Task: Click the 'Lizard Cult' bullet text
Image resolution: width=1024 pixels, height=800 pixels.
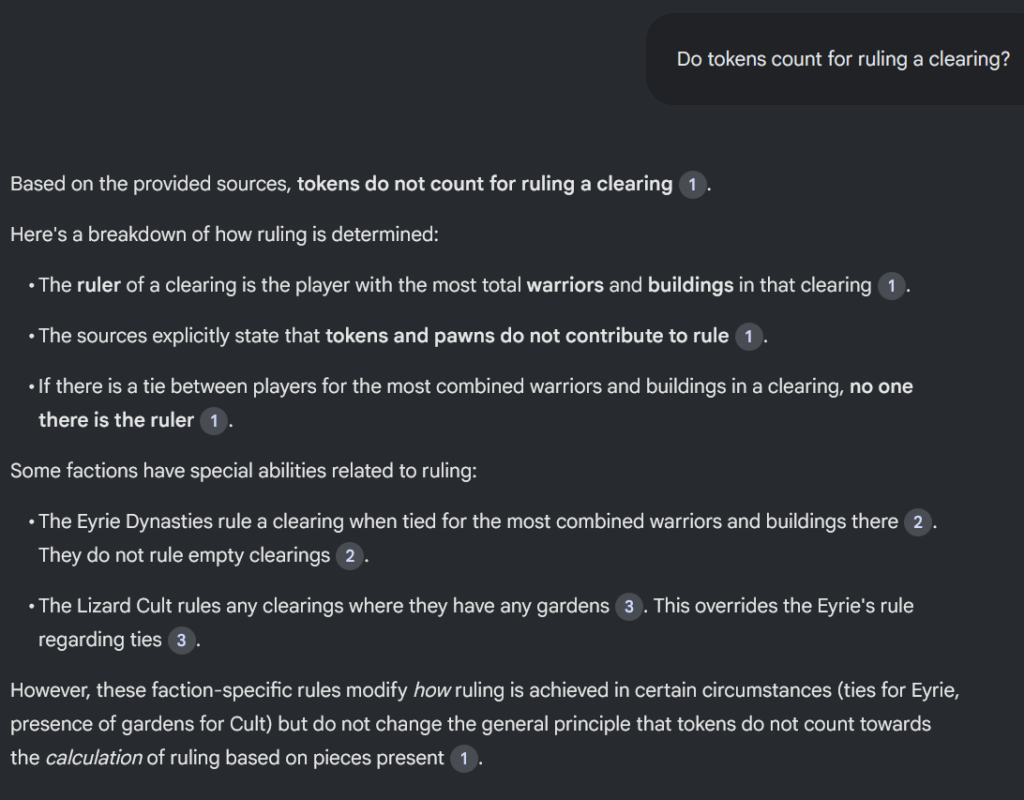Action: [x=475, y=623]
